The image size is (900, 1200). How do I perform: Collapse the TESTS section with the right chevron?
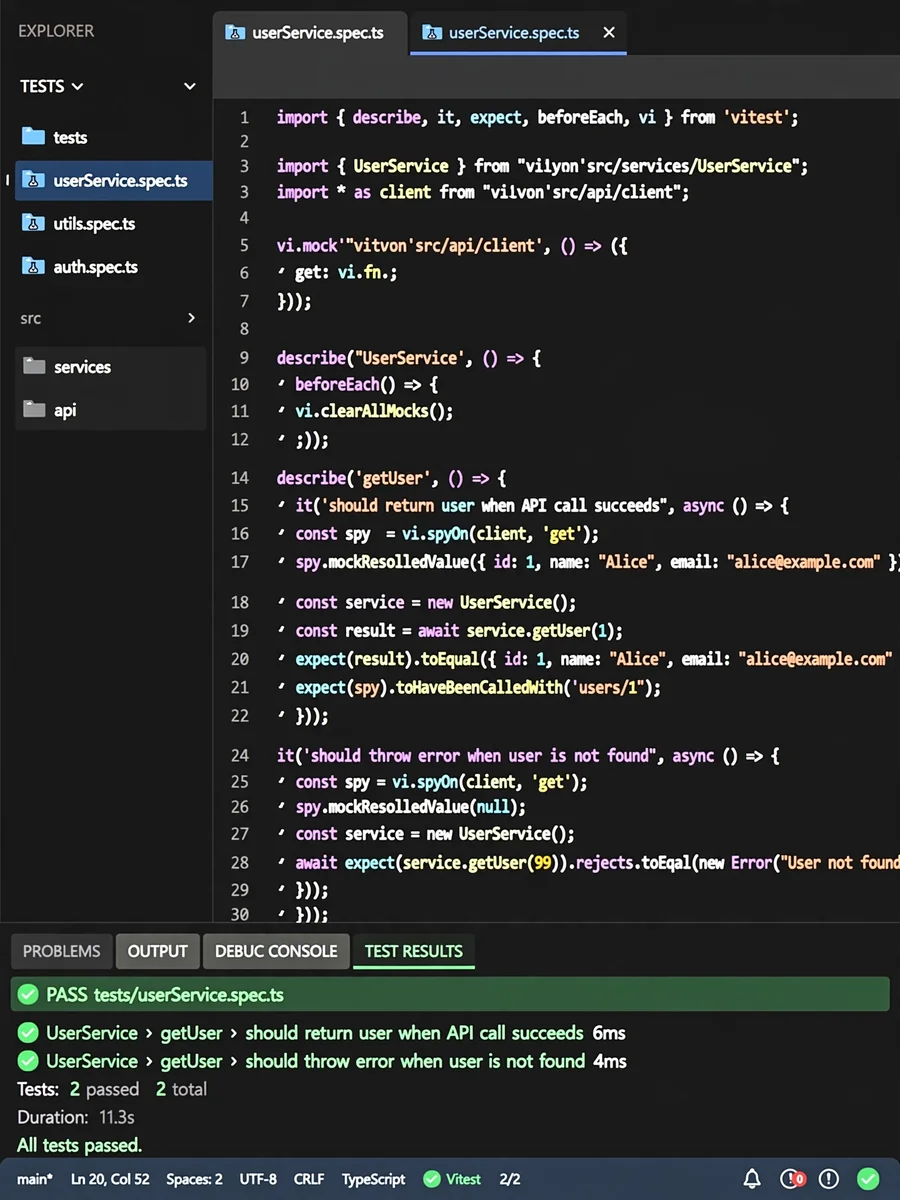tap(190, 87)
